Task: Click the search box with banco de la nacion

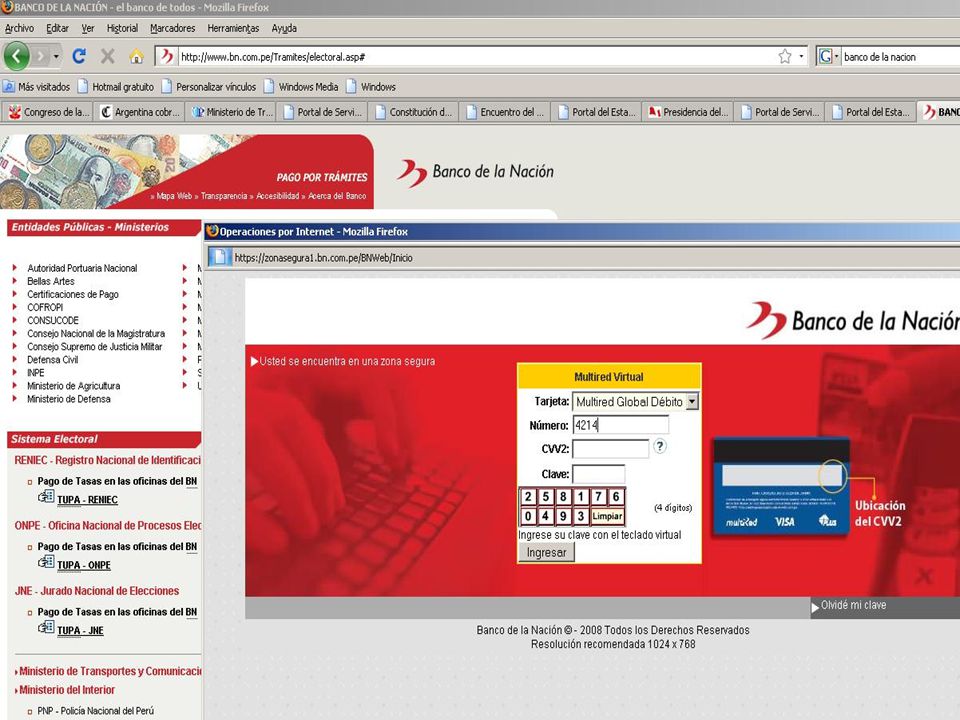Action: 900,57
